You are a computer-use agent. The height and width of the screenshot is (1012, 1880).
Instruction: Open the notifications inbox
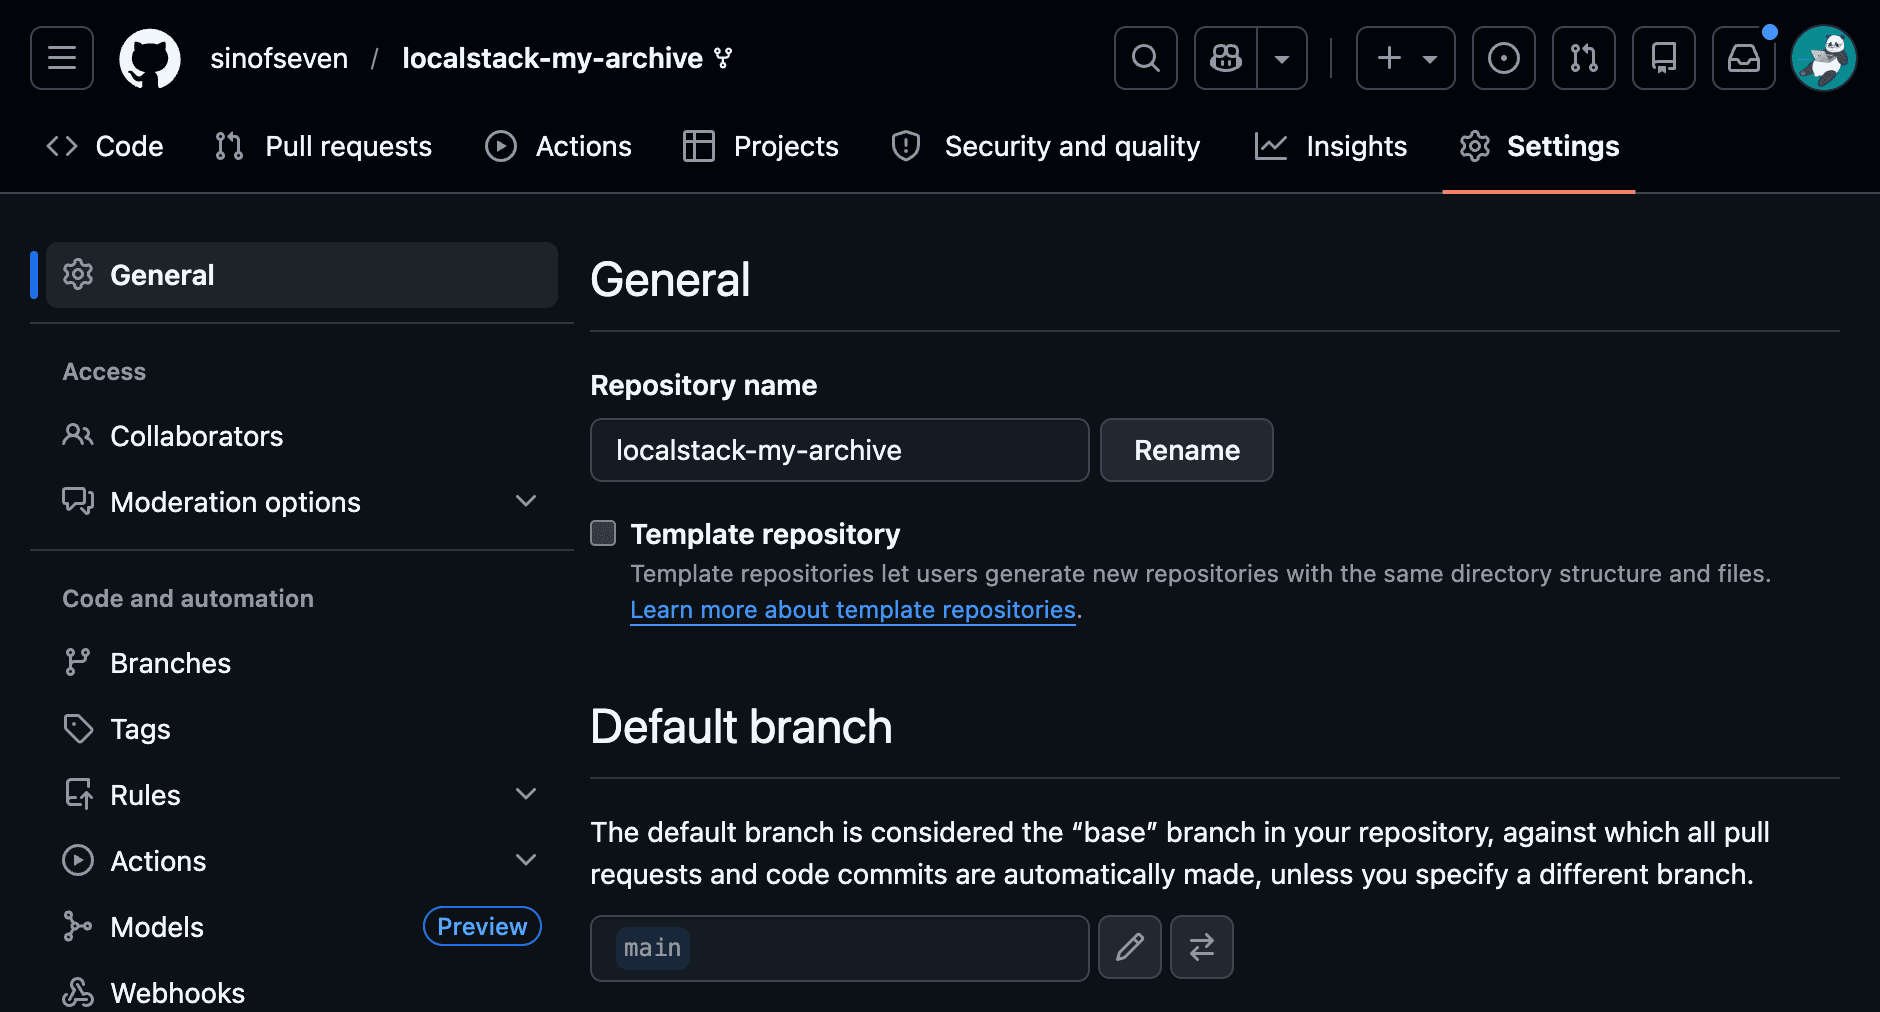pyautogui.click(x=1743, y=58)
